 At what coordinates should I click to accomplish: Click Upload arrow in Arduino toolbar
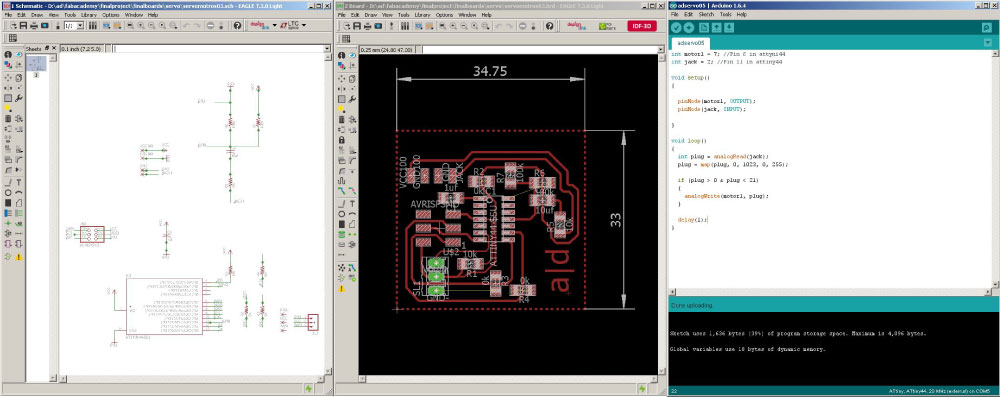pos(689,27)
